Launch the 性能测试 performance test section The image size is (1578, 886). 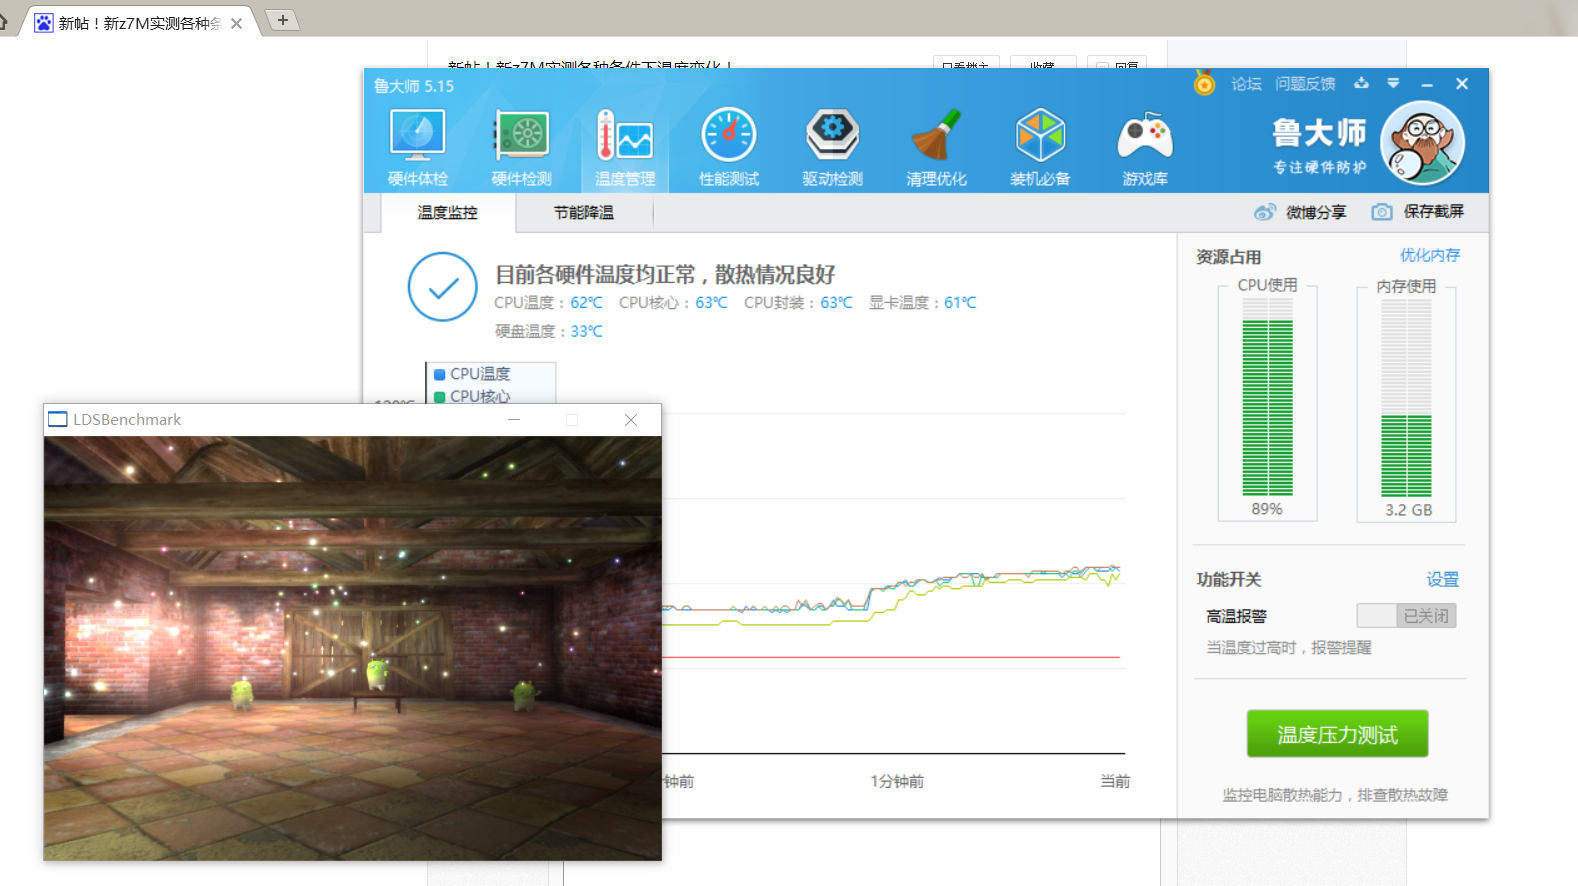(x=729, y=148)
